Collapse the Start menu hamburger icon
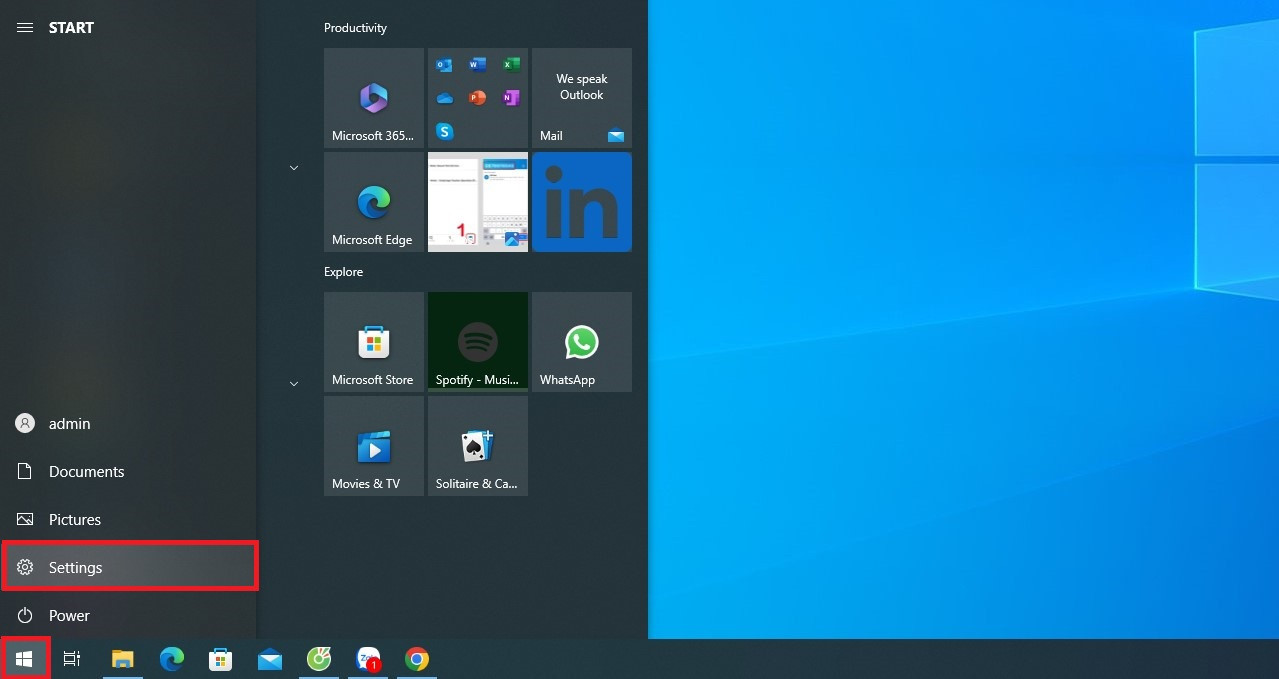The height and width of the screenshot is (679, 1279). (x=25, y=28)
